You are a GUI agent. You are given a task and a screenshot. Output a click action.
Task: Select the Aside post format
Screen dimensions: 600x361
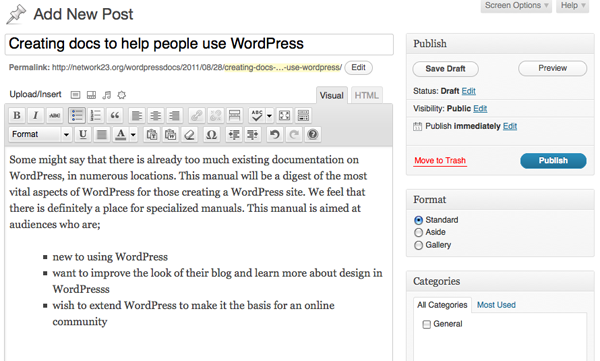(418, 232)
